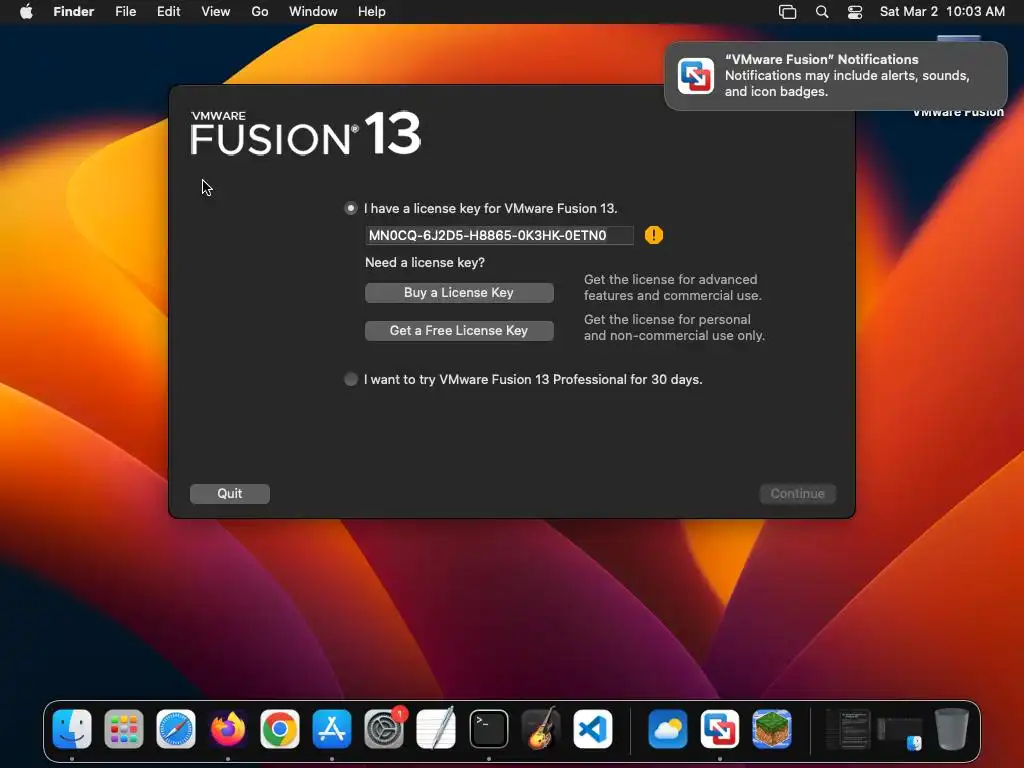Screen dimensions: 1024x768
Task: Open the Apple menu
Action: tap(26, 12)
